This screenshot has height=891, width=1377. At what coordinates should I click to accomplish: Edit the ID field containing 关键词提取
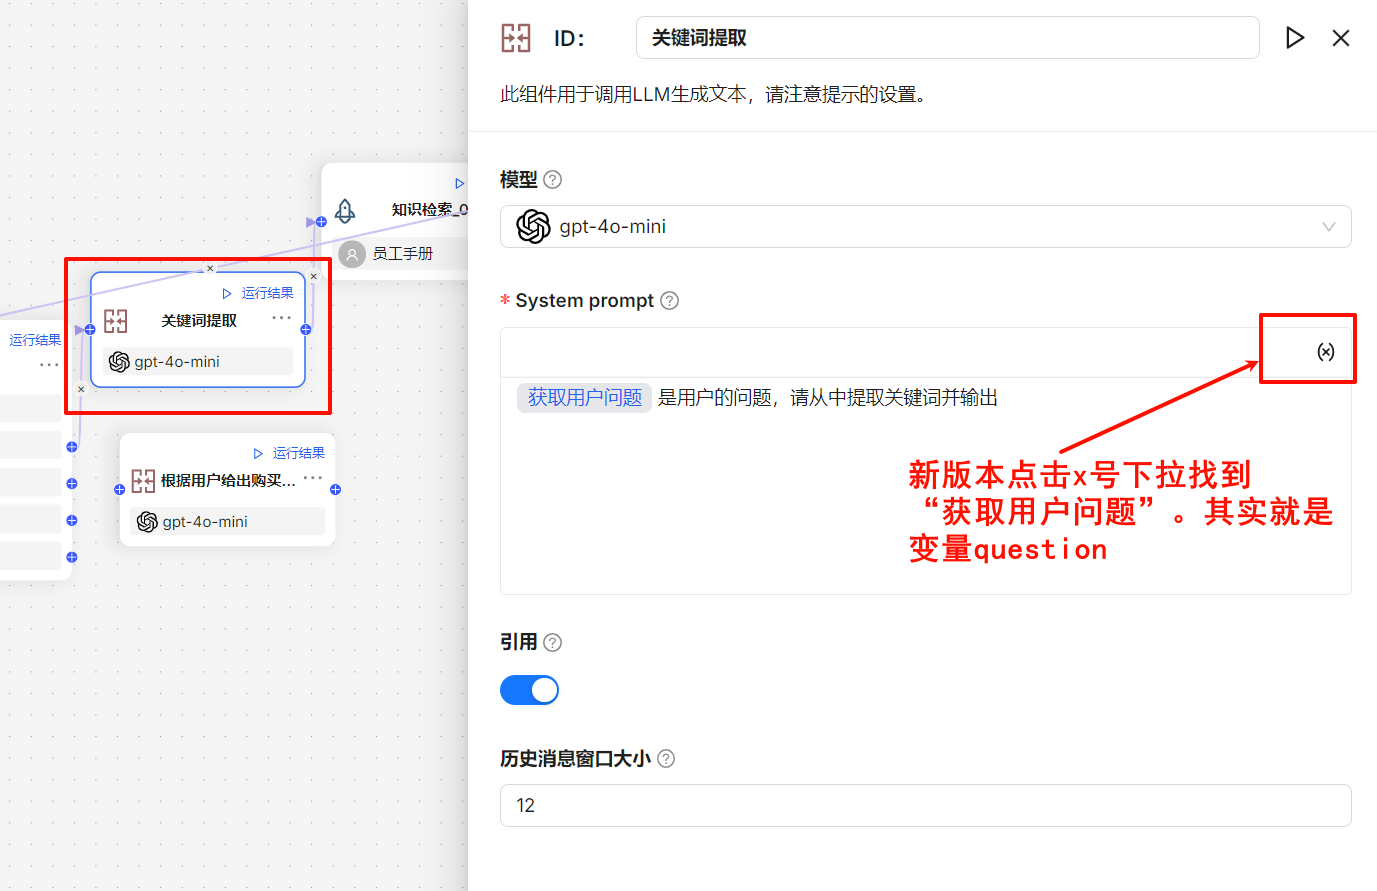point(948,38)
